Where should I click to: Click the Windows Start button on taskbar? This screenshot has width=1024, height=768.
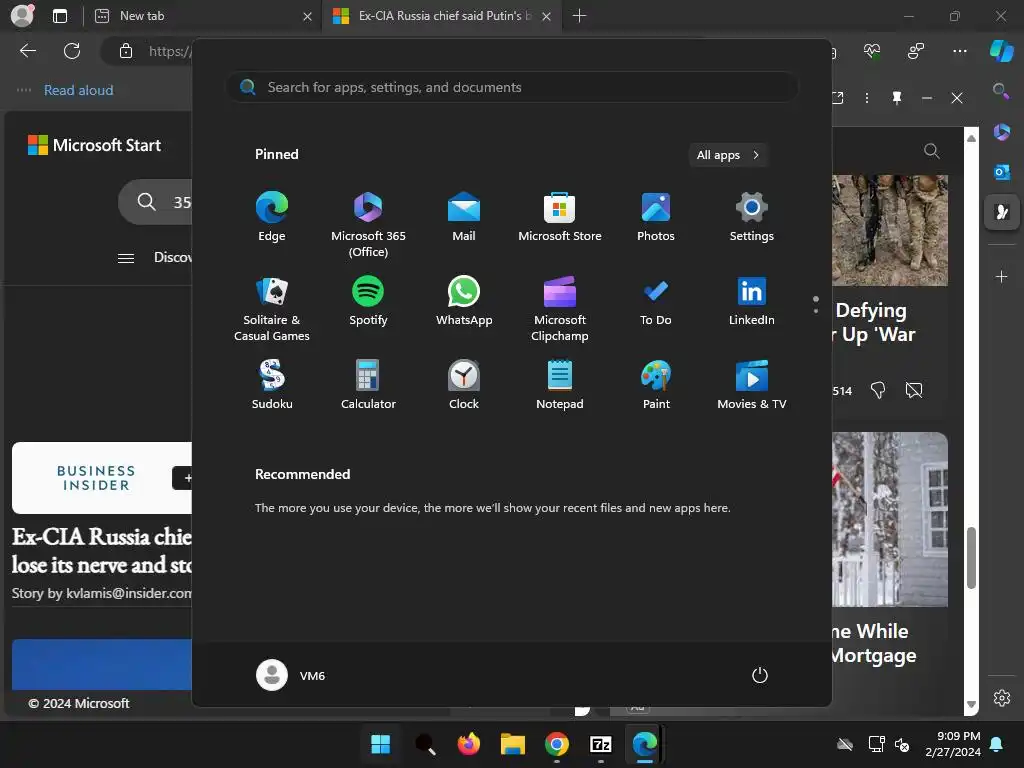pyautogui.click(x=380, y=744)
